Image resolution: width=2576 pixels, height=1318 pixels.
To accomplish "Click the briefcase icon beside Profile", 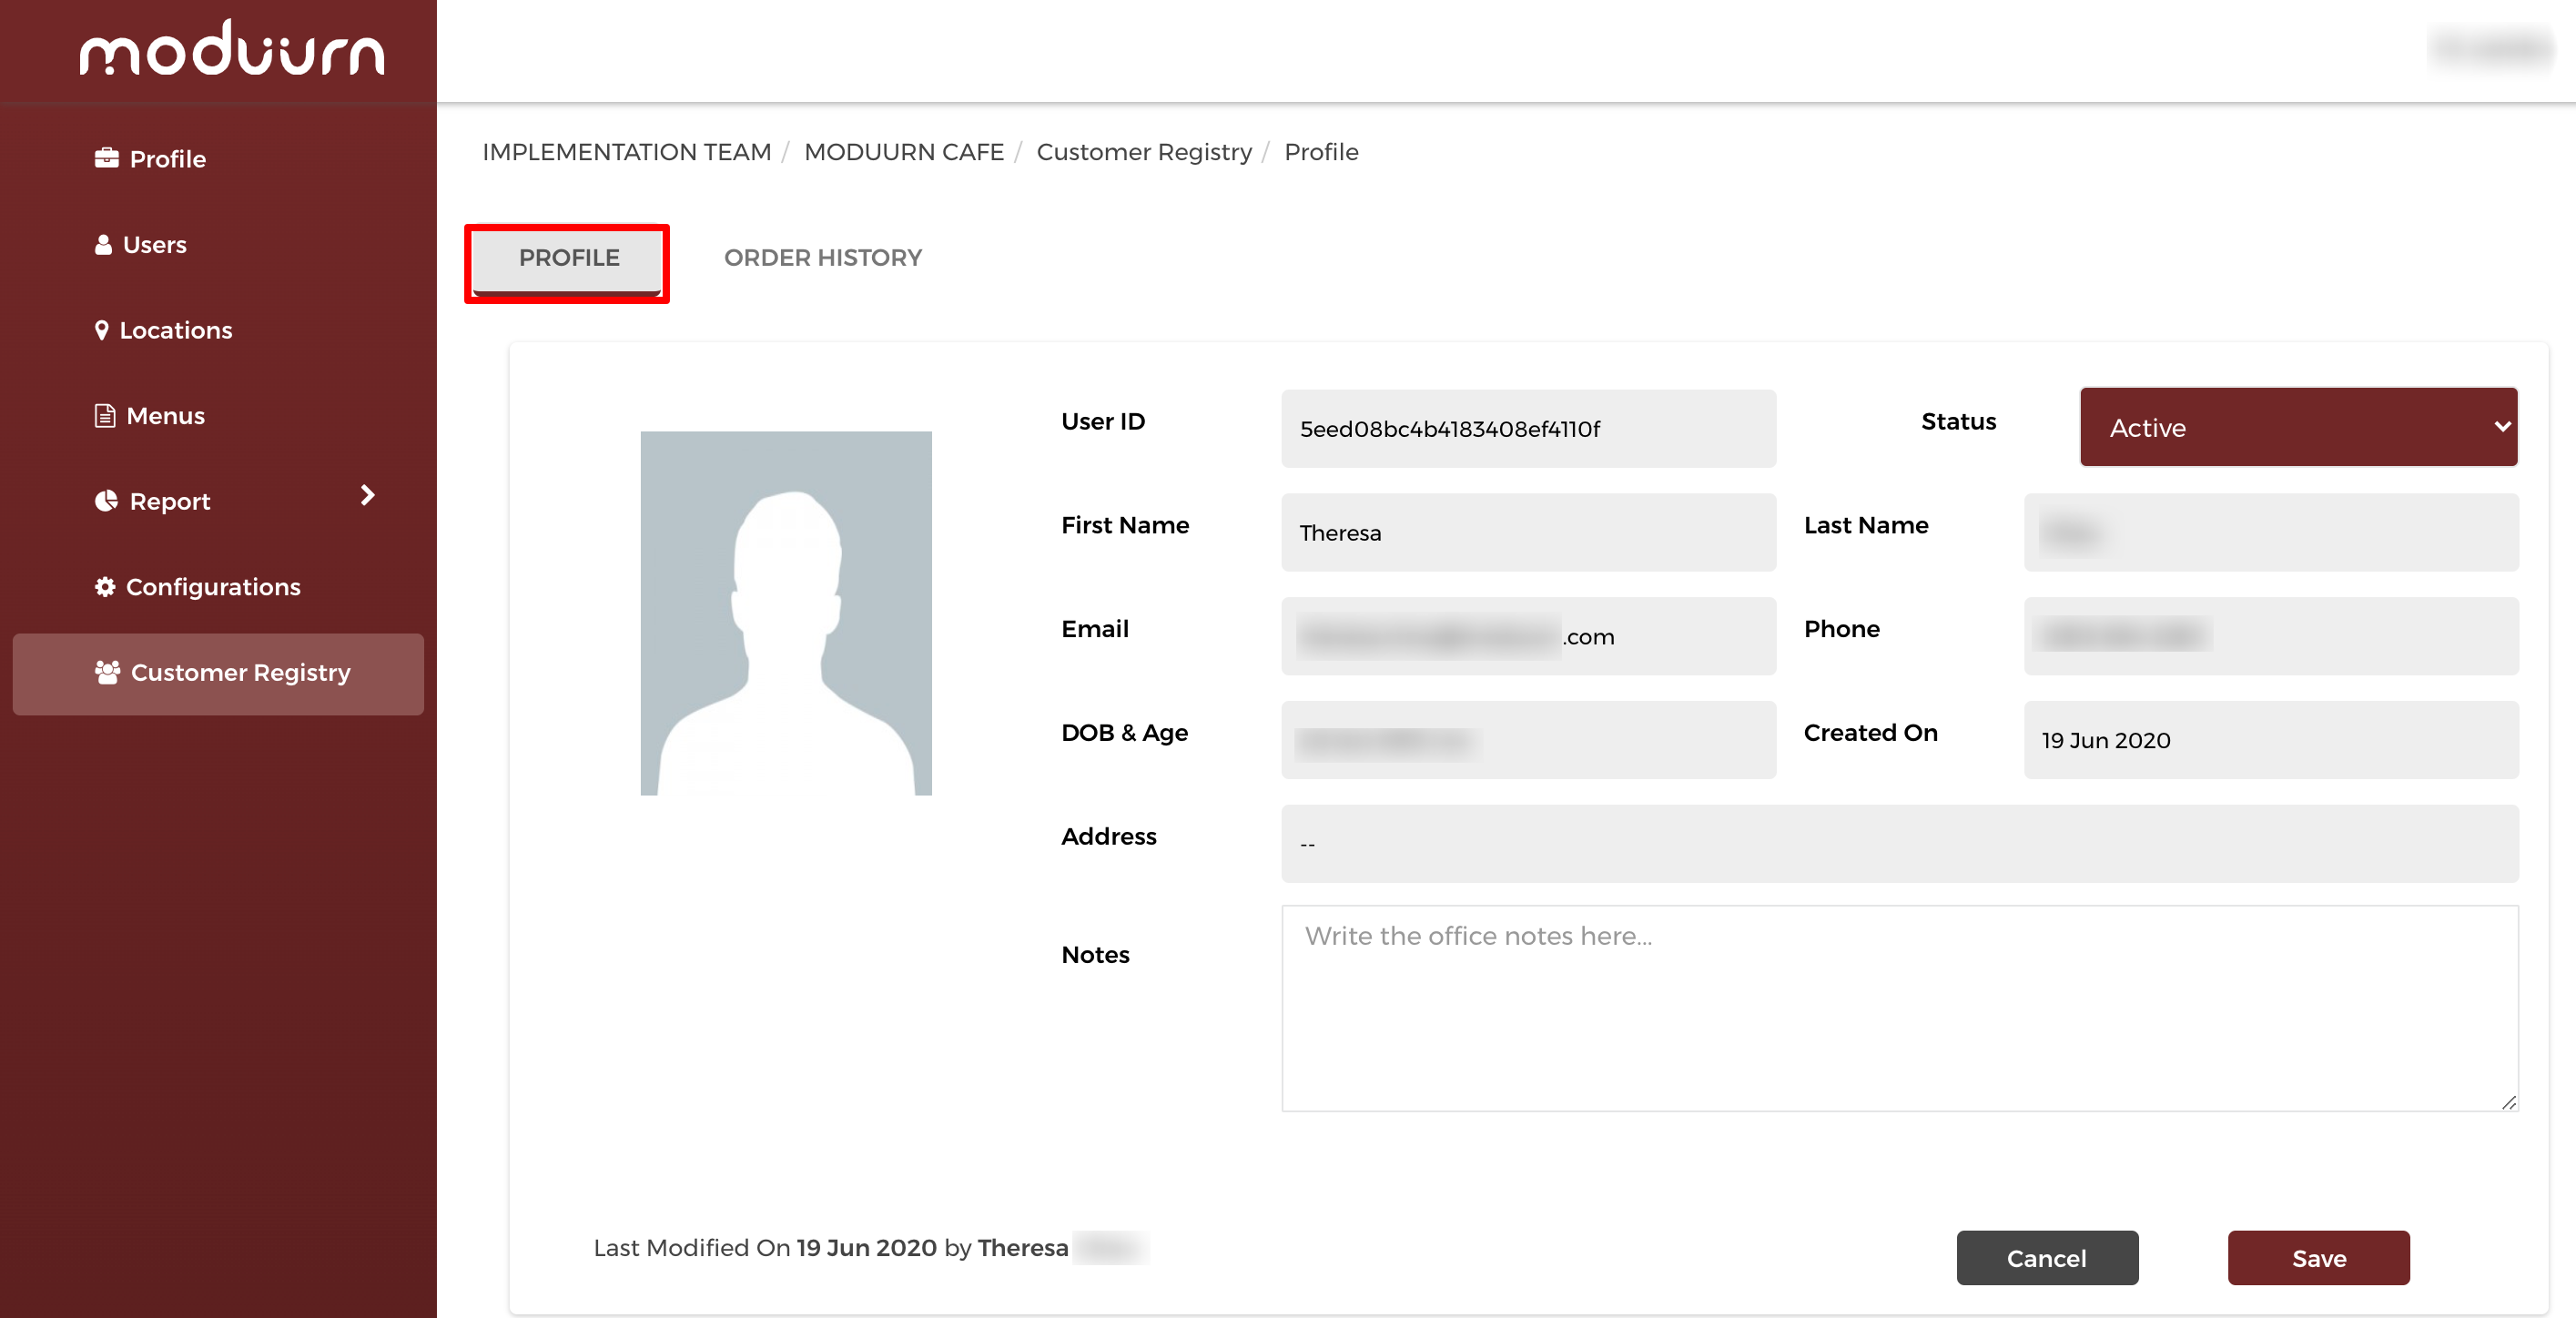I will [106, 158].
